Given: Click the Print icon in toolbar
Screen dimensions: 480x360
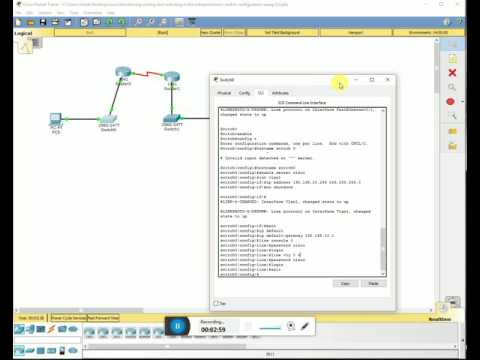Looking at the screenshot, I should pos(55,22).
